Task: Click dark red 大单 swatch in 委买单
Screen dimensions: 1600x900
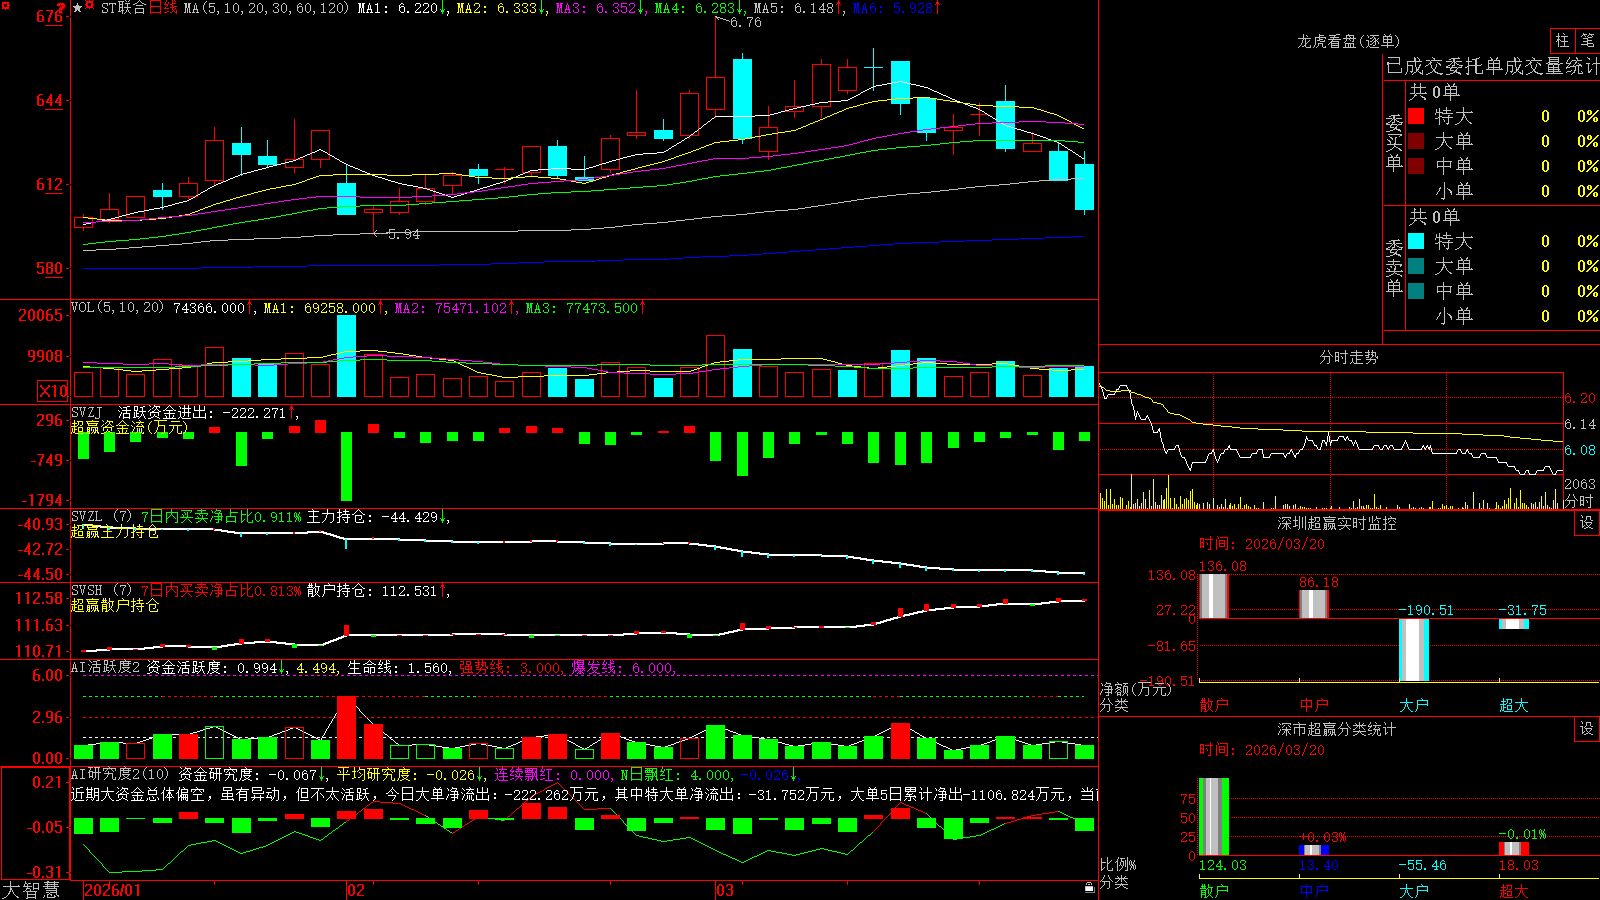Action: [x=1416, y=141]
